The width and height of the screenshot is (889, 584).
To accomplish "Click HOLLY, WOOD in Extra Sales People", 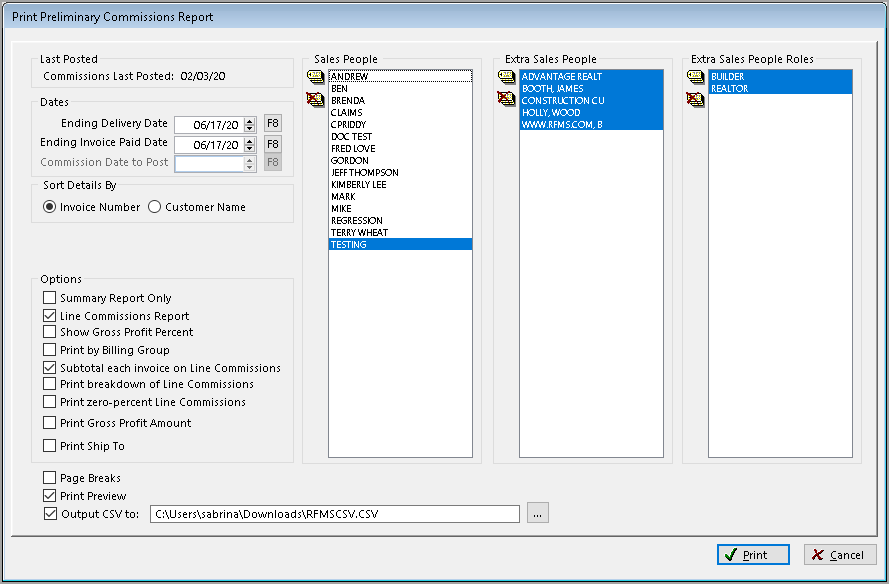I will click(x=591, y=112).
